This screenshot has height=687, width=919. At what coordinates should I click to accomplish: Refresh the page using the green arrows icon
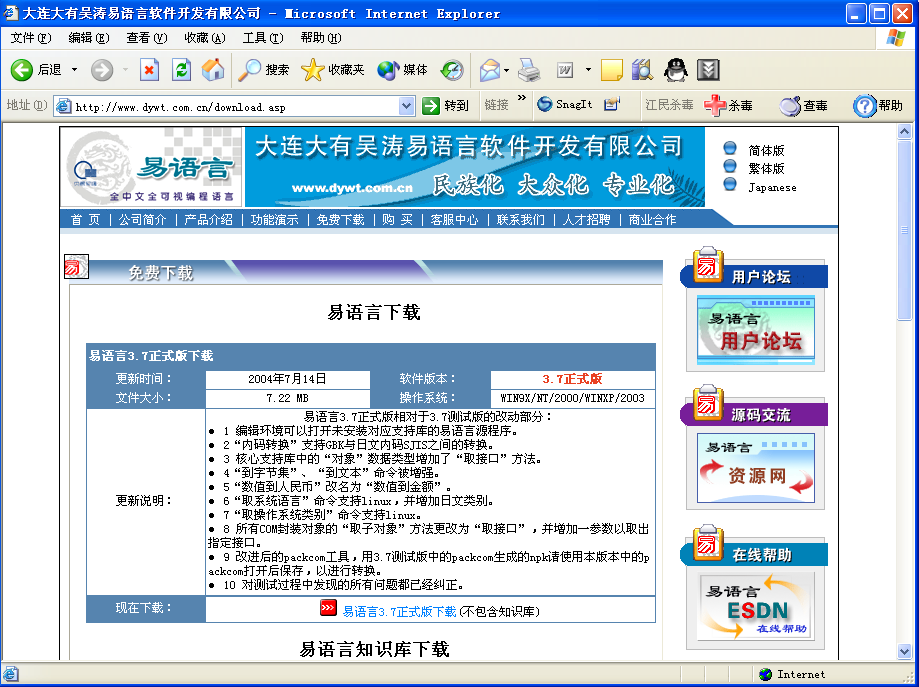tap(182, 70)
